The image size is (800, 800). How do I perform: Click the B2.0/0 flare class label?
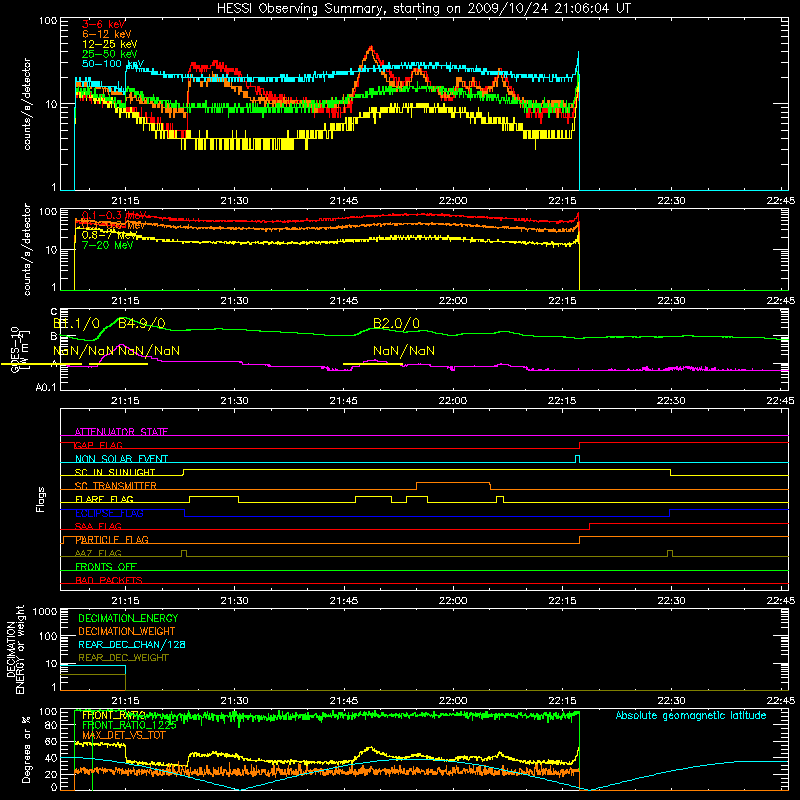[x=396, y=323]
